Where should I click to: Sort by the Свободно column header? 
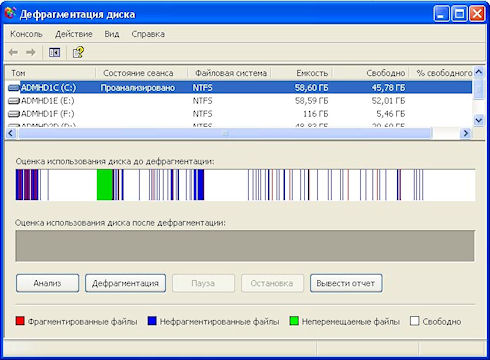(x=371, y=73)
